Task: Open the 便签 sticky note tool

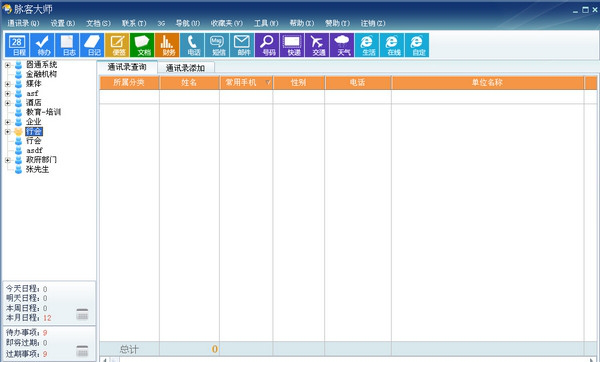Action: click(117, 45)
